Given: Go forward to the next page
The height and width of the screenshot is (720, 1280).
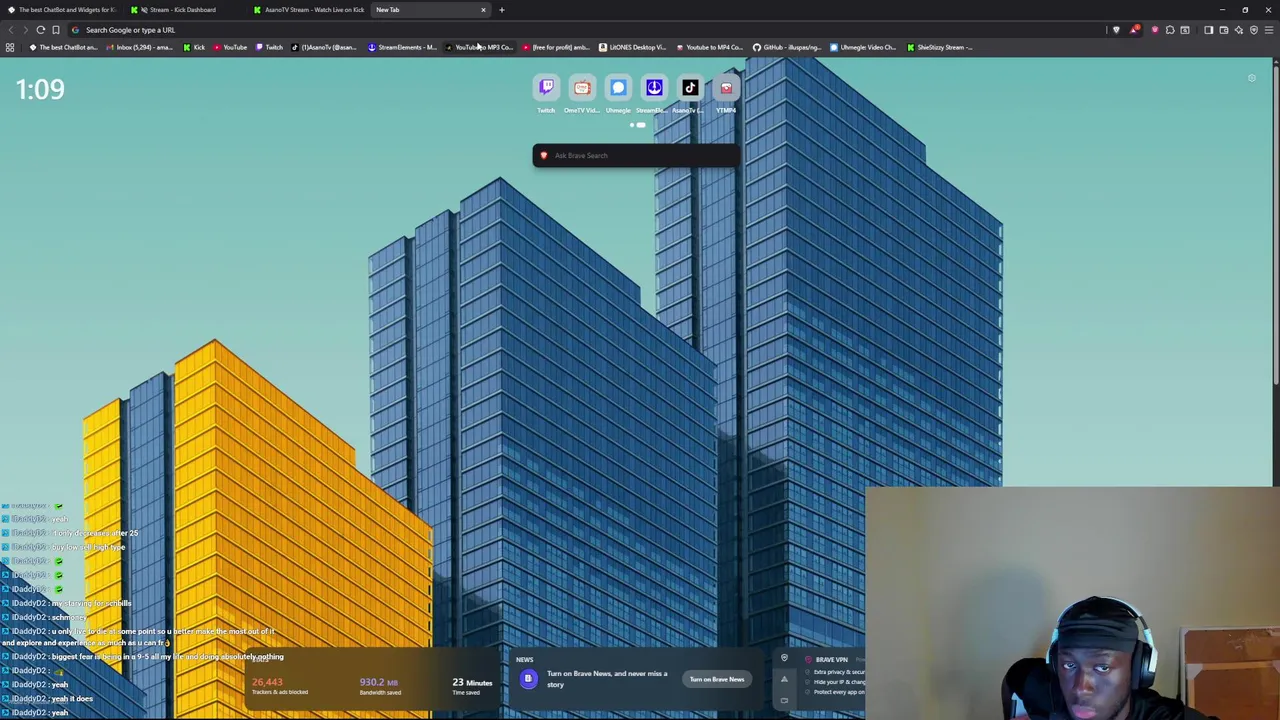Looking at the screenshot, I should (x=25, y=30).
